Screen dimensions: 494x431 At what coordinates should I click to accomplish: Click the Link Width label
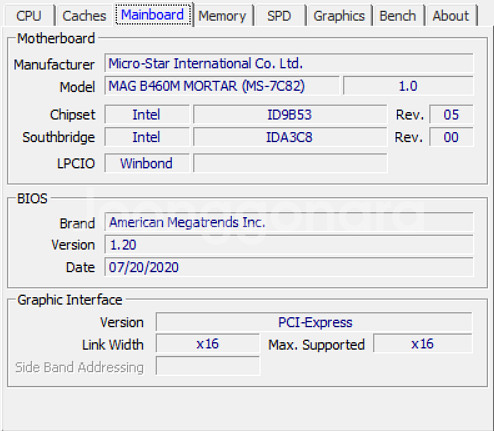[x=113, y=345]
